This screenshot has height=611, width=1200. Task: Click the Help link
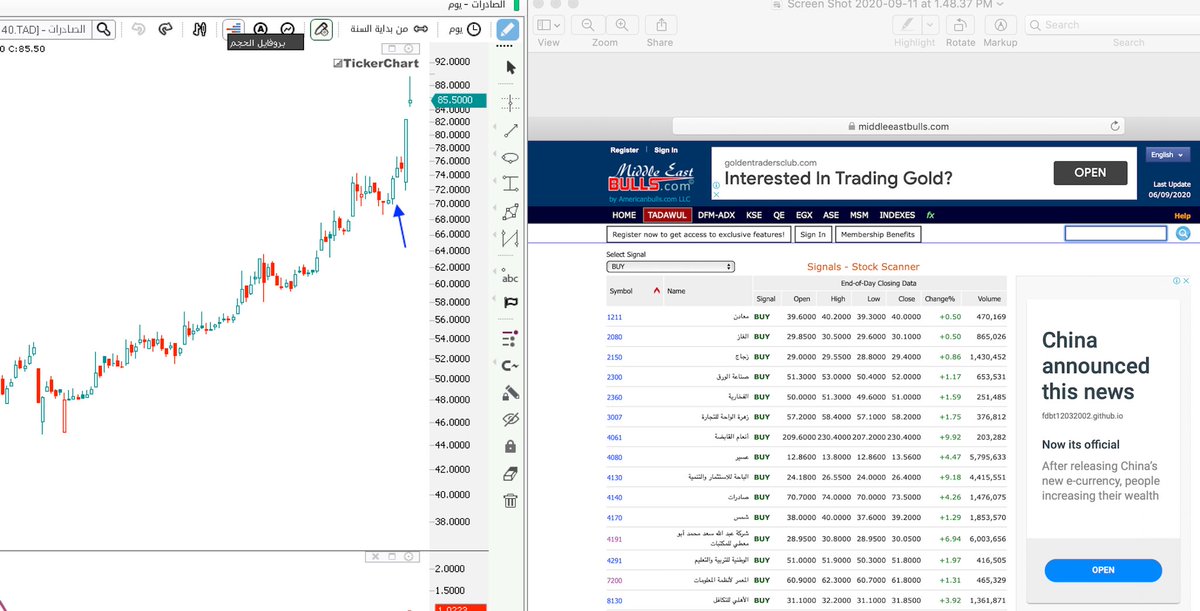coord(1182,216)
